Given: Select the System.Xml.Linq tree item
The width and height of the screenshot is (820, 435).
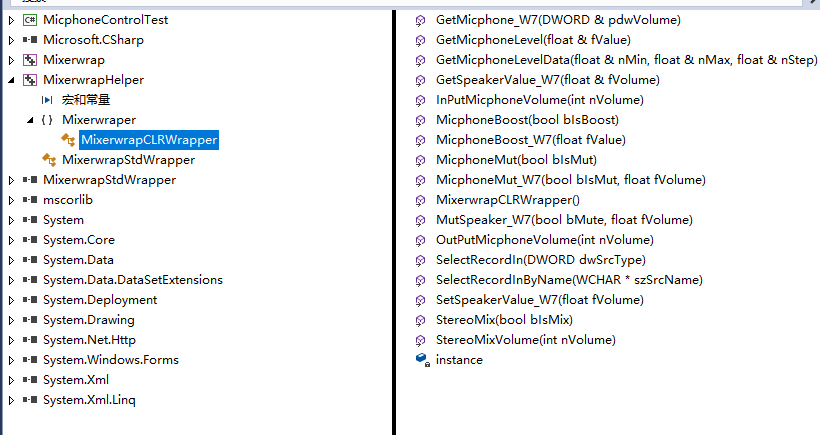Looking at the screenshot, I should 89,400.
